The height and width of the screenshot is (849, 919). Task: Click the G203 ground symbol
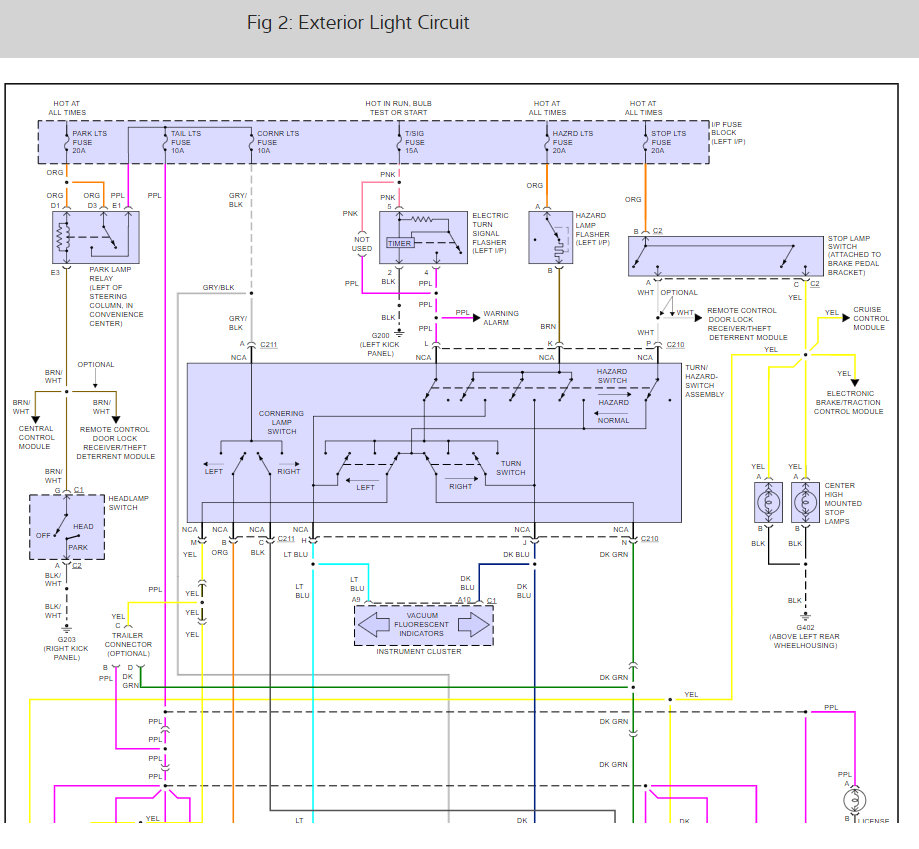point(67,630)
